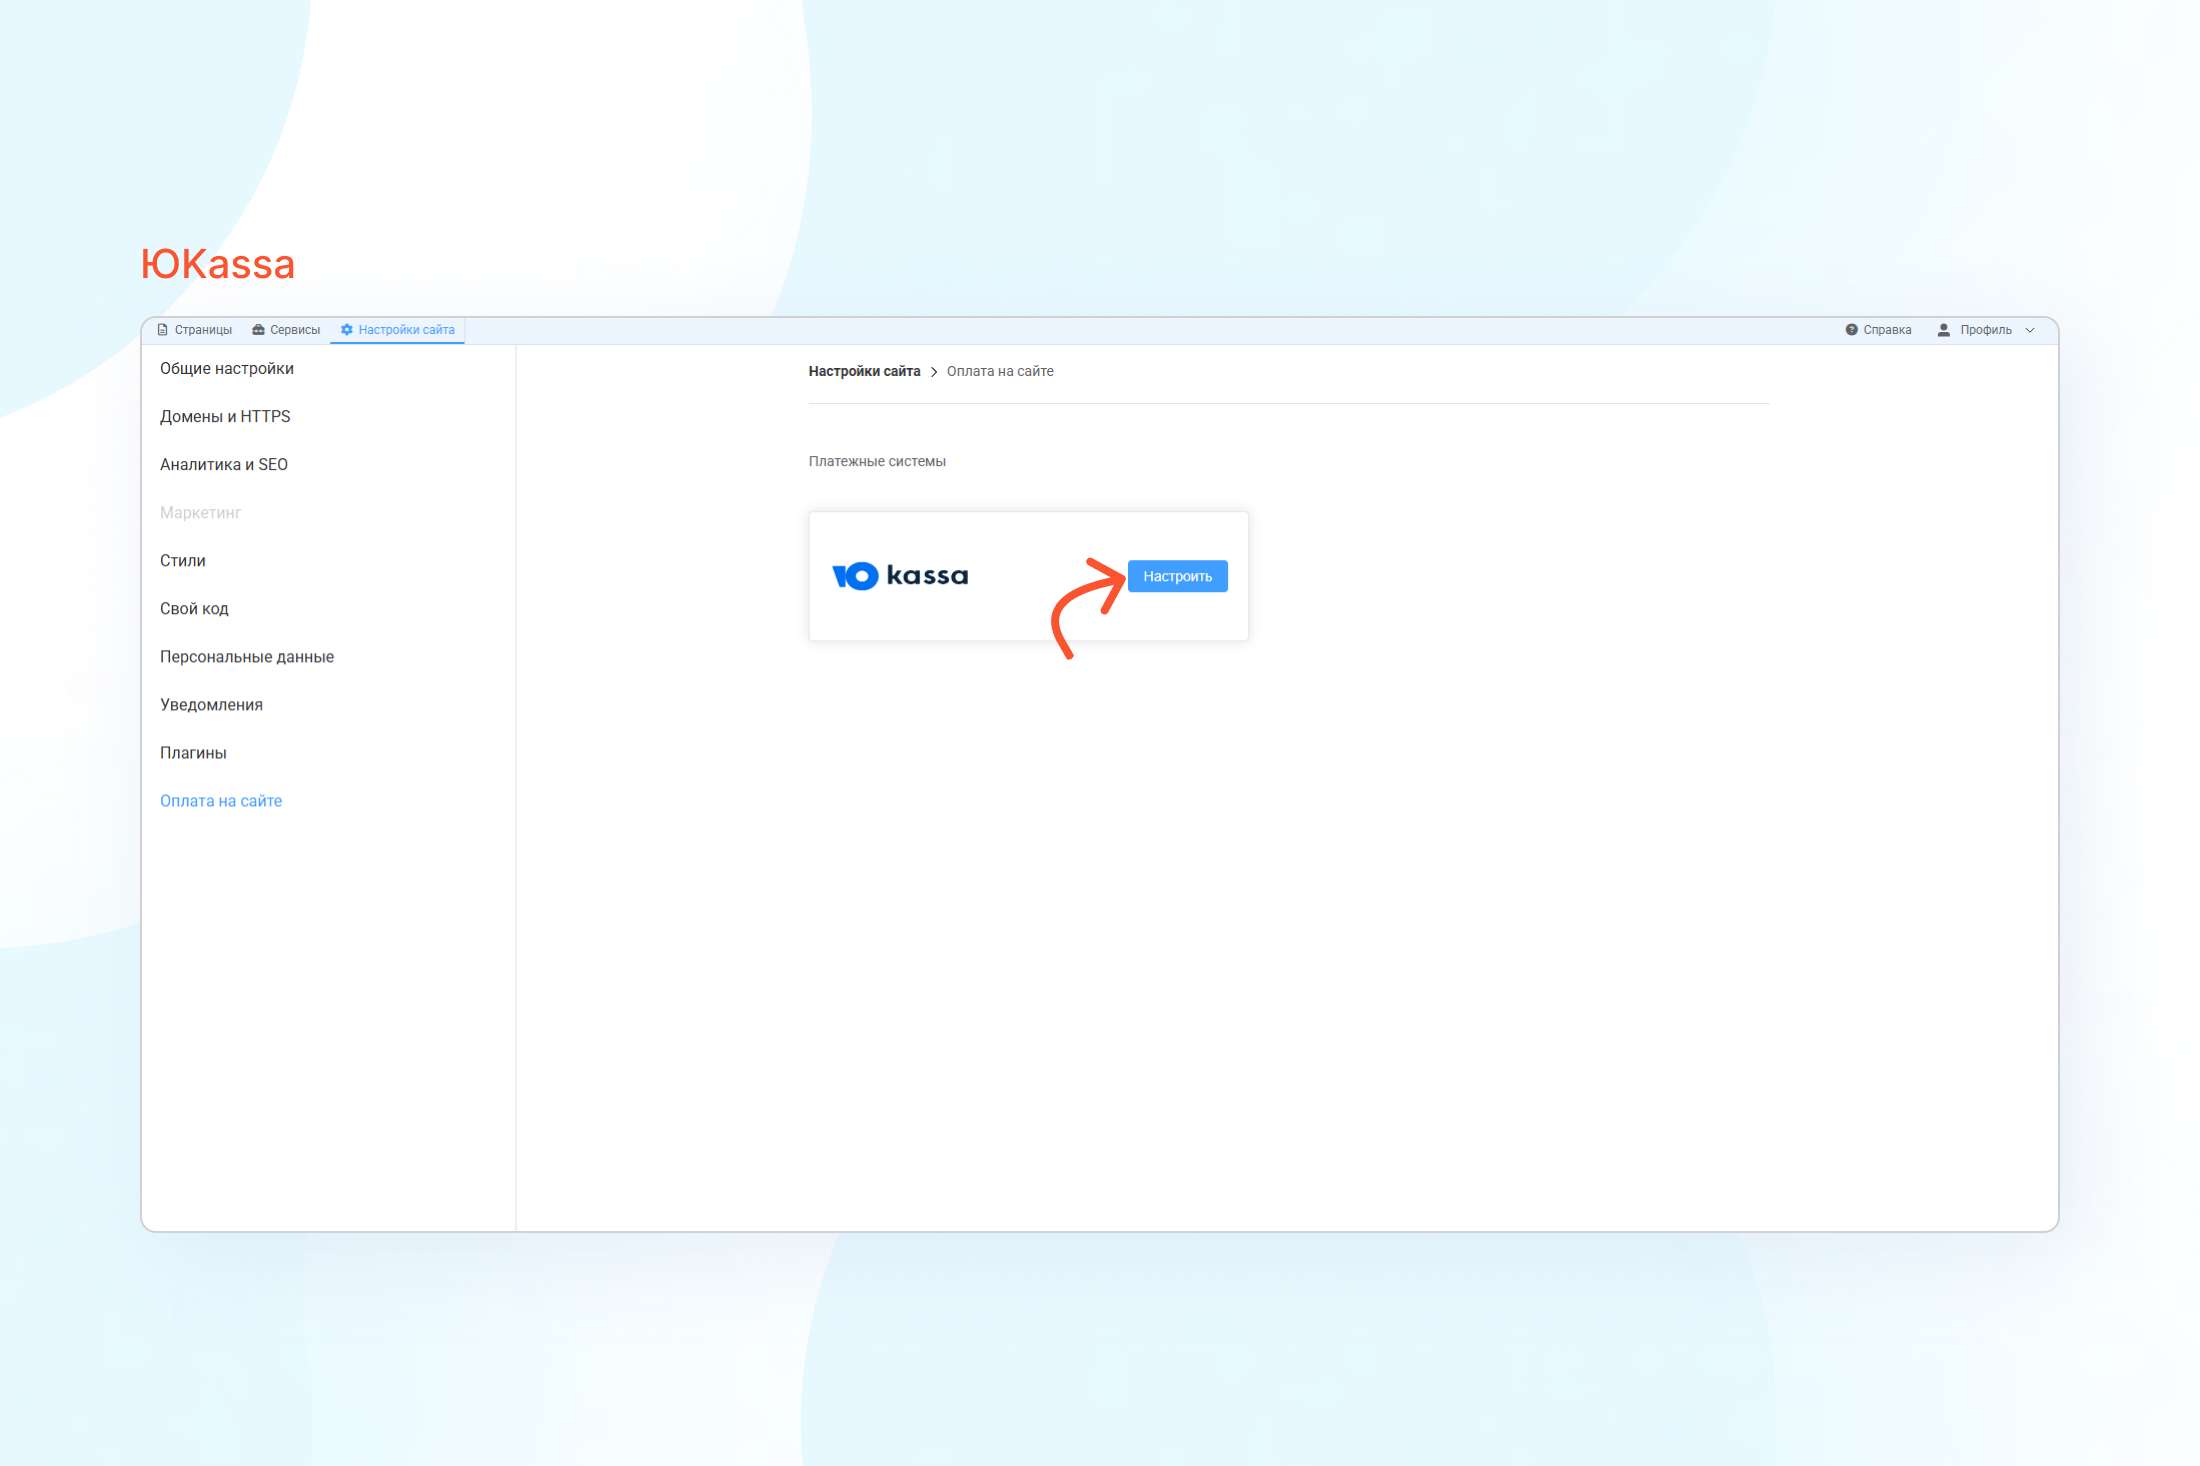Click the breadcrumb chevron separator

pos(934,372)
